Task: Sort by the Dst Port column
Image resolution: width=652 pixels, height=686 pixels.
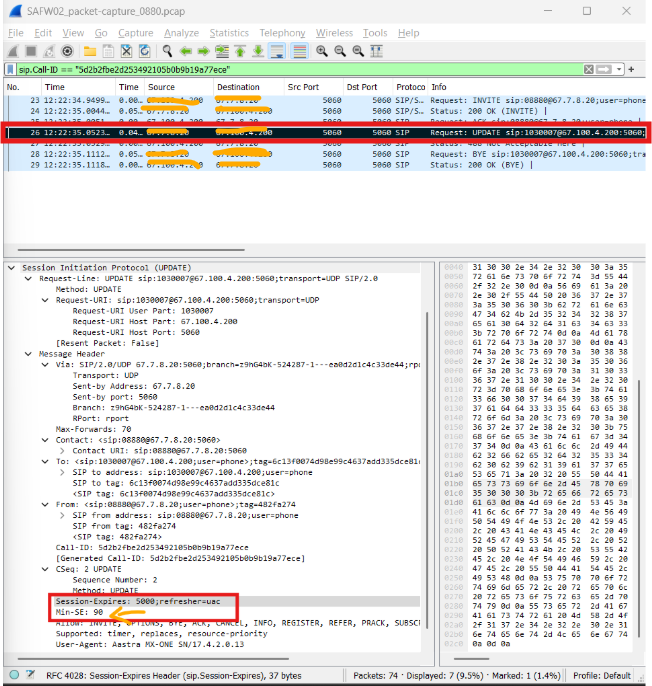Action: [369, 87]
